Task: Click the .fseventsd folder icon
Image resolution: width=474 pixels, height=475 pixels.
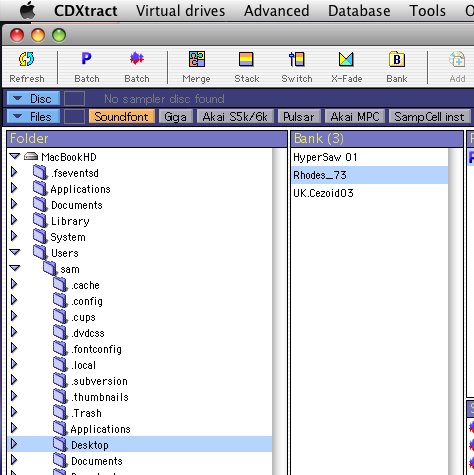Action: 40,172
